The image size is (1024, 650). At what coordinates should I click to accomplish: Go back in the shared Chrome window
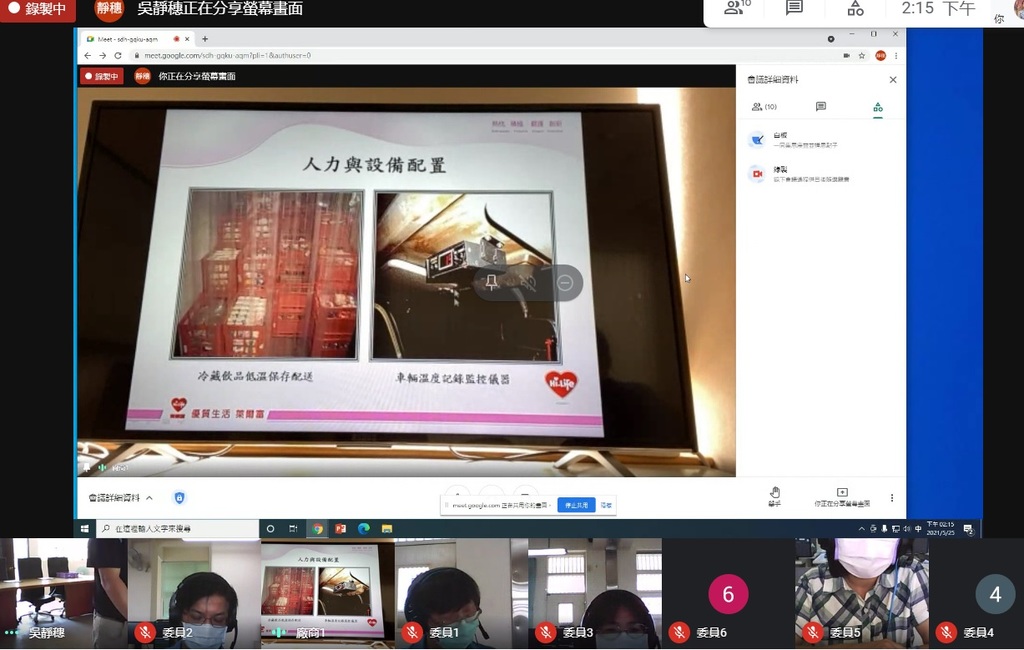pos(88,56)
